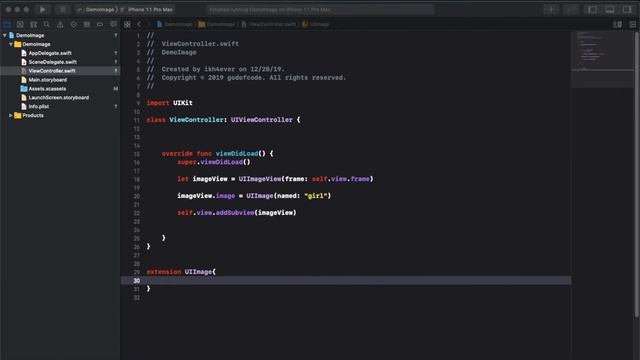Viewport: 640px width, 360px height.
Task: Show the Symbol navigator
Action: pos(33,24)
